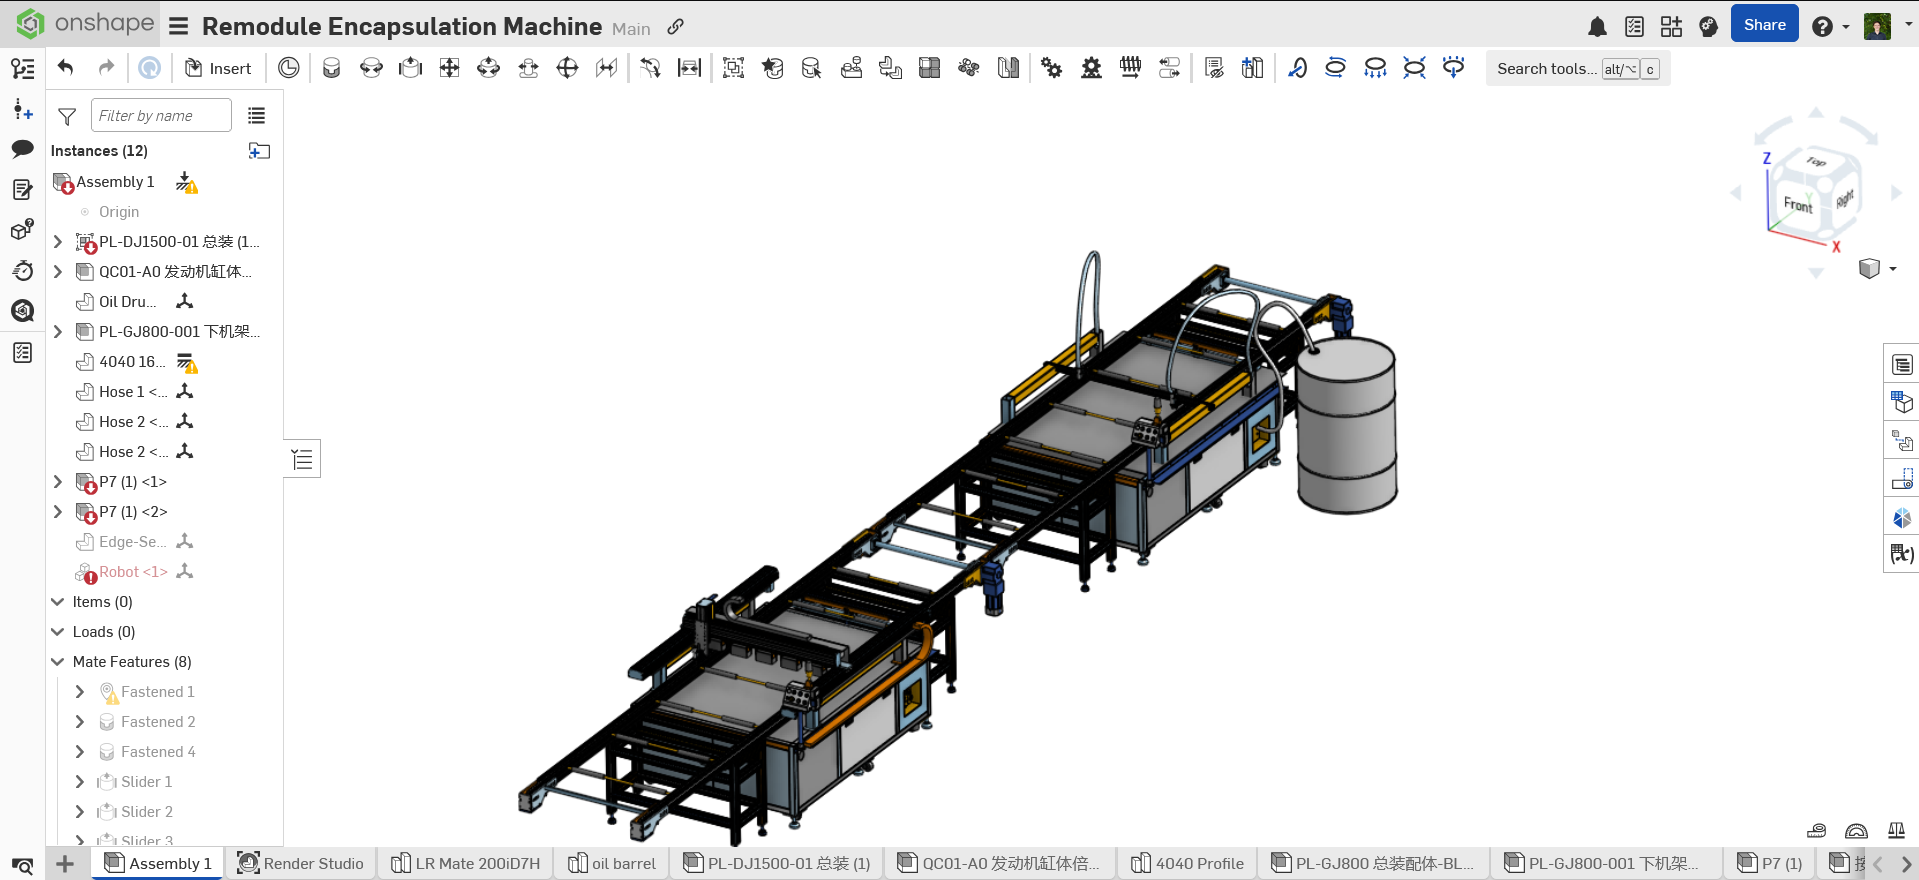Click the Undo arrow in the toolbar
1919x880 pixels.
click(x=66, y=68)
